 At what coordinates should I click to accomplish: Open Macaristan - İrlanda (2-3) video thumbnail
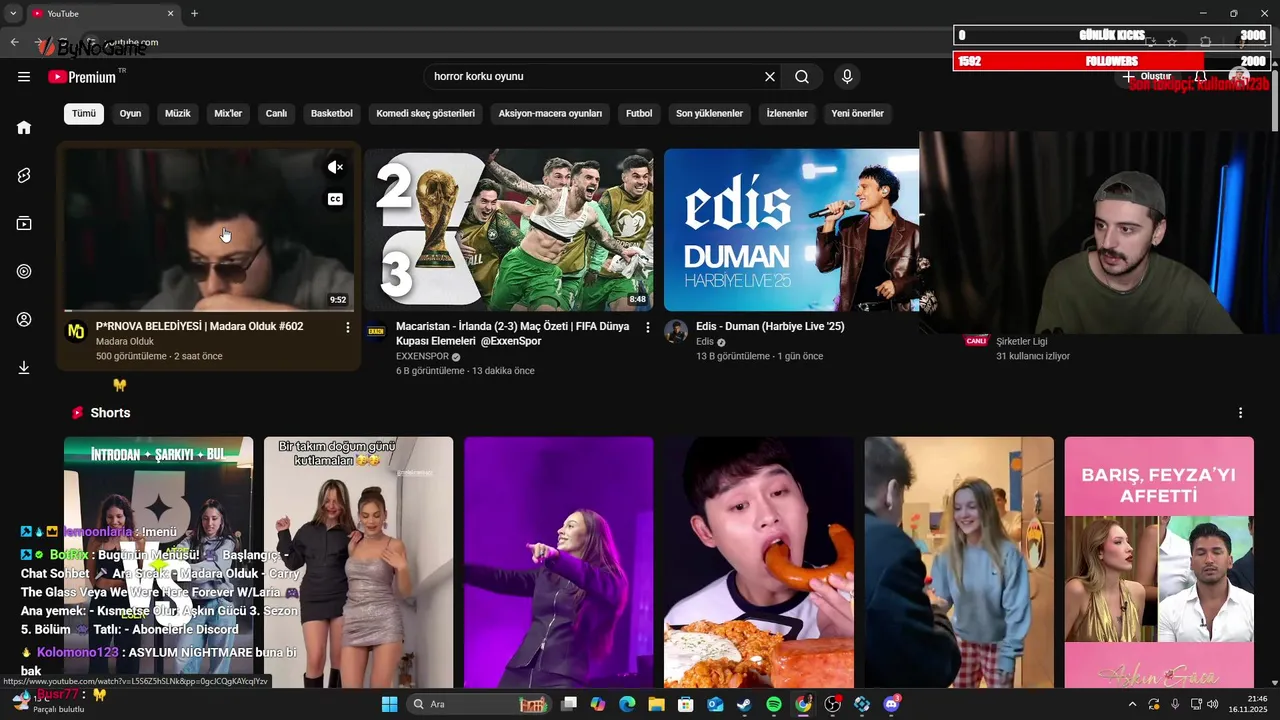pyautogui.click(x=508, y=230)
